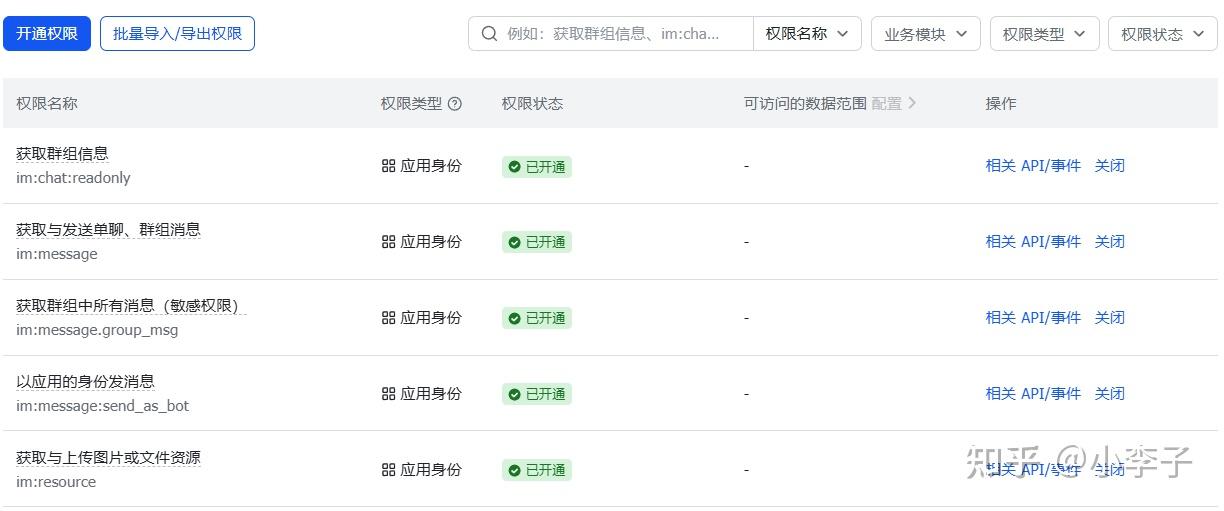Open 配置 for 可访问的数据范围
This screenshot has width=1224, height=511.
[893, 103]
